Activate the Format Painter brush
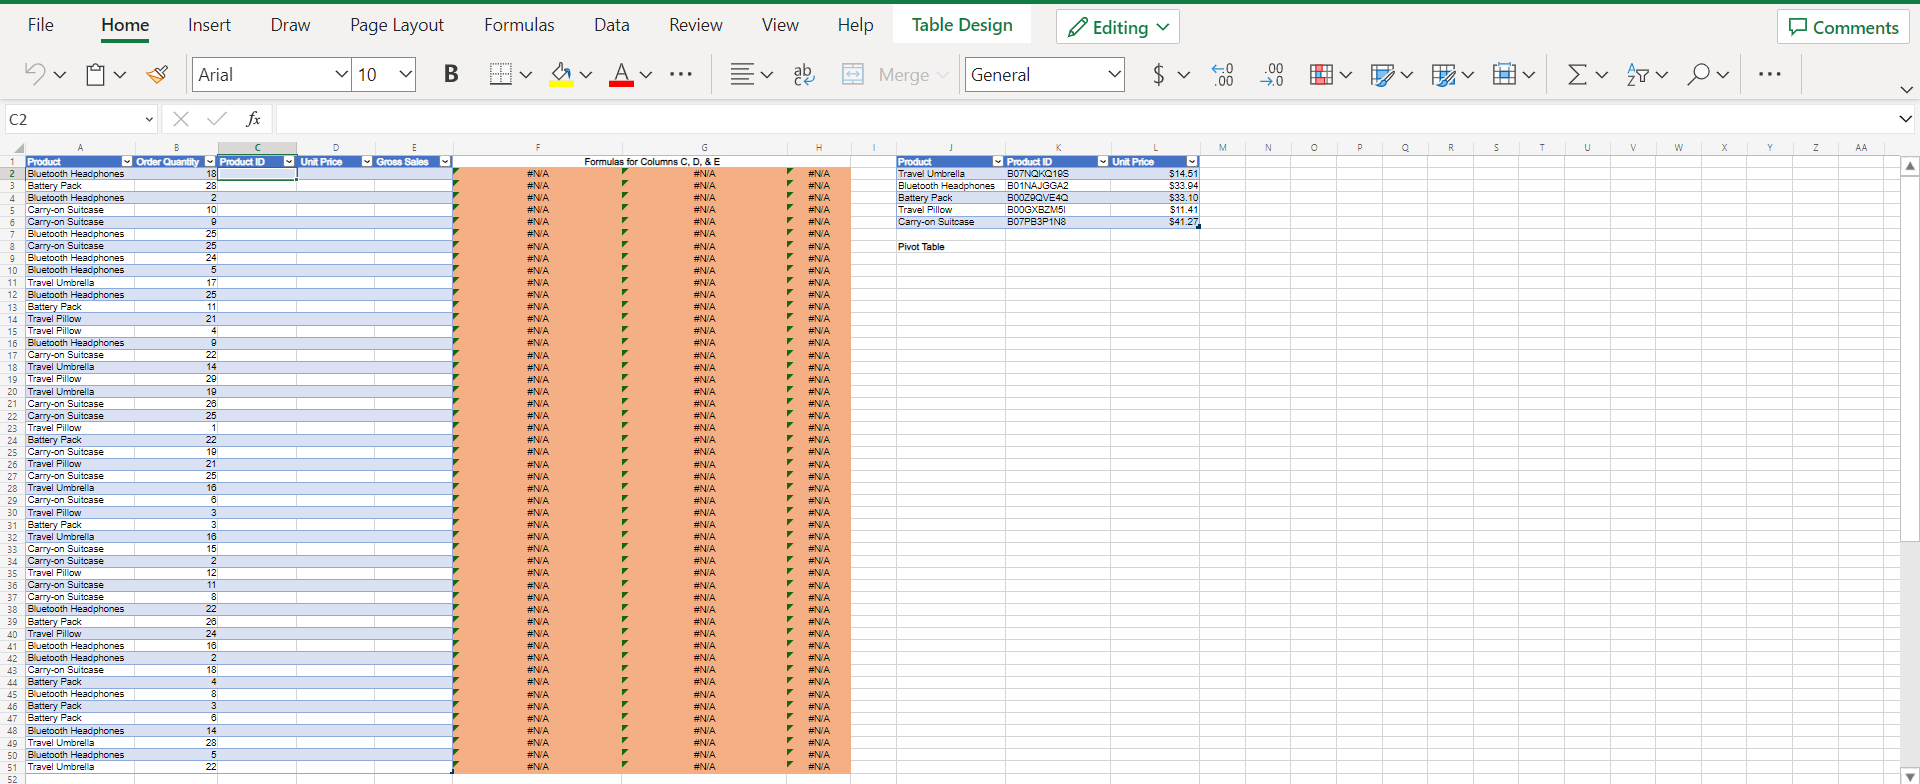The image size is (1920, 784). 157,74
